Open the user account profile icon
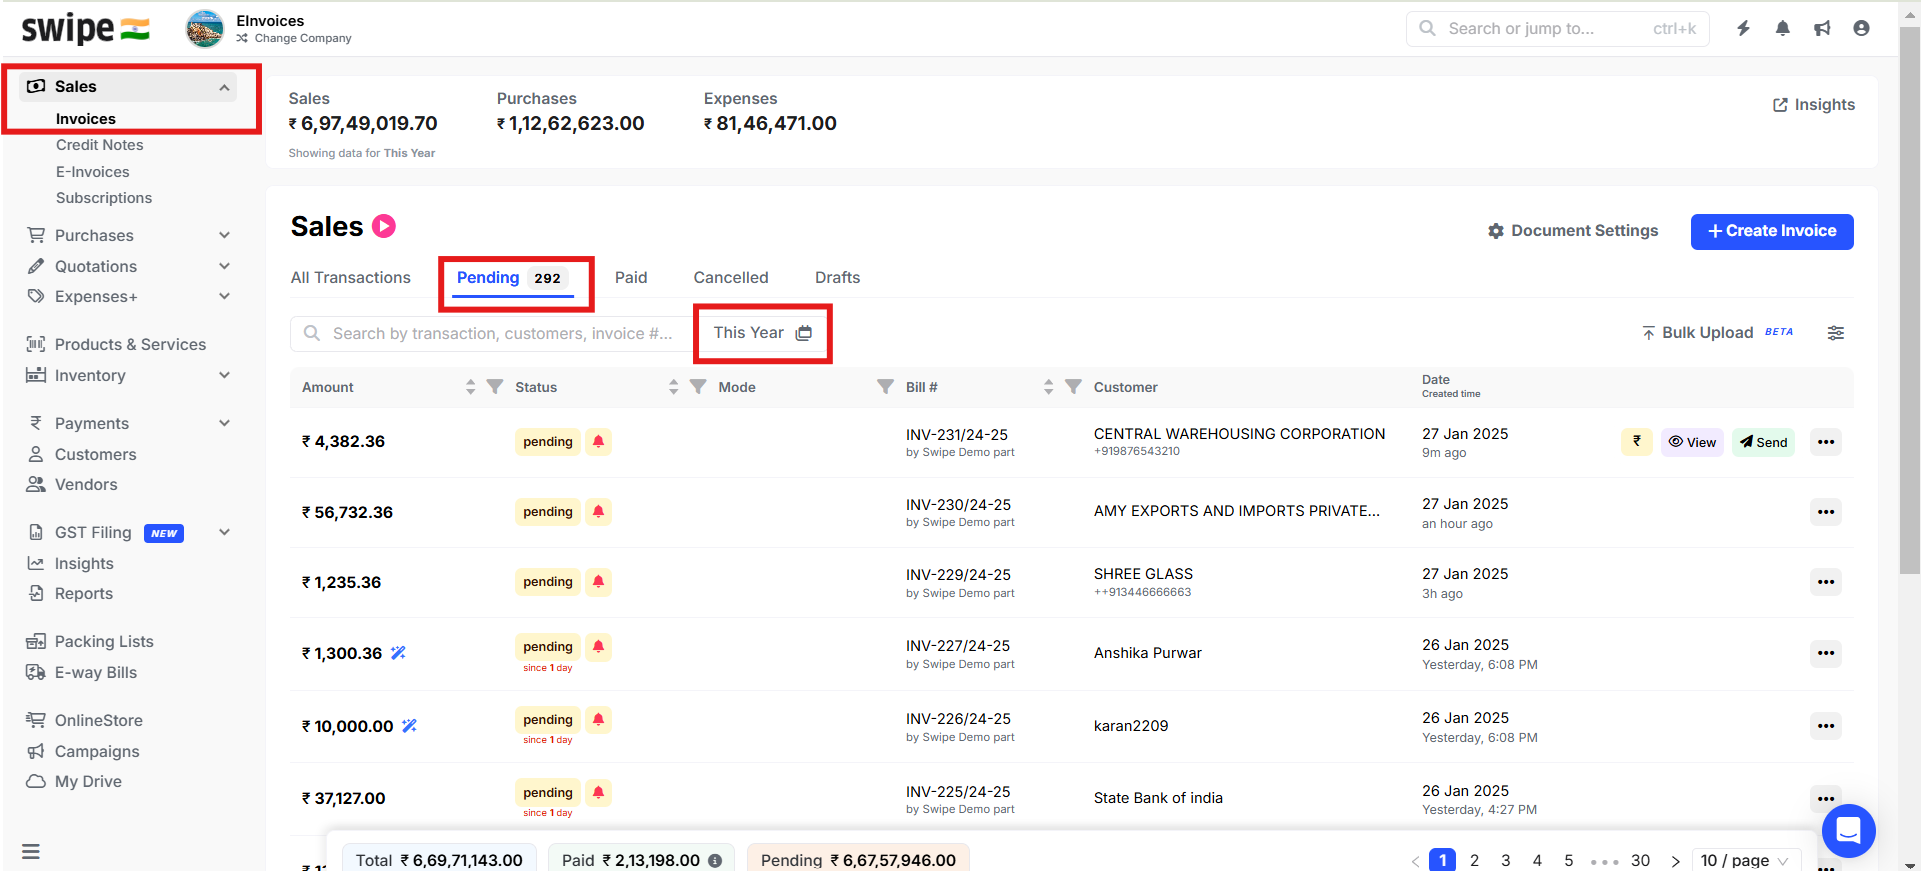This screenshot has width=1921, height=871. (1861, 28)
